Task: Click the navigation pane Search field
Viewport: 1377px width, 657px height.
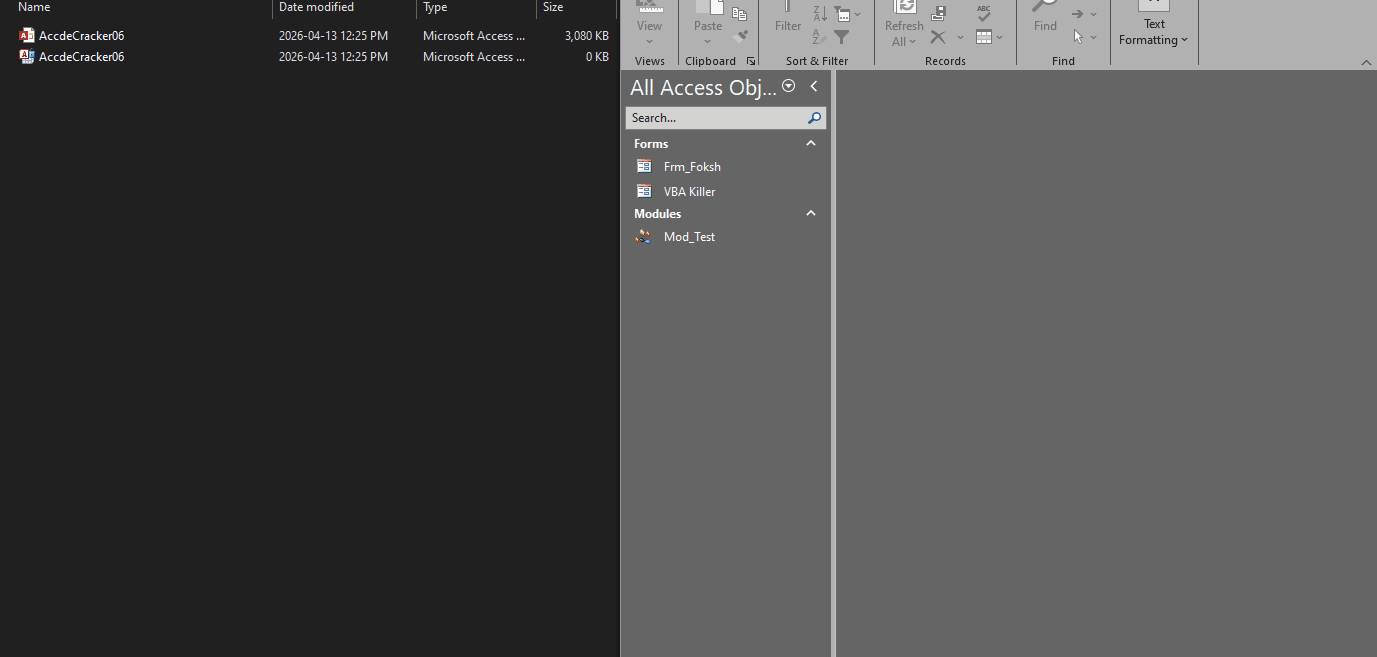Action: click(715, 118)
